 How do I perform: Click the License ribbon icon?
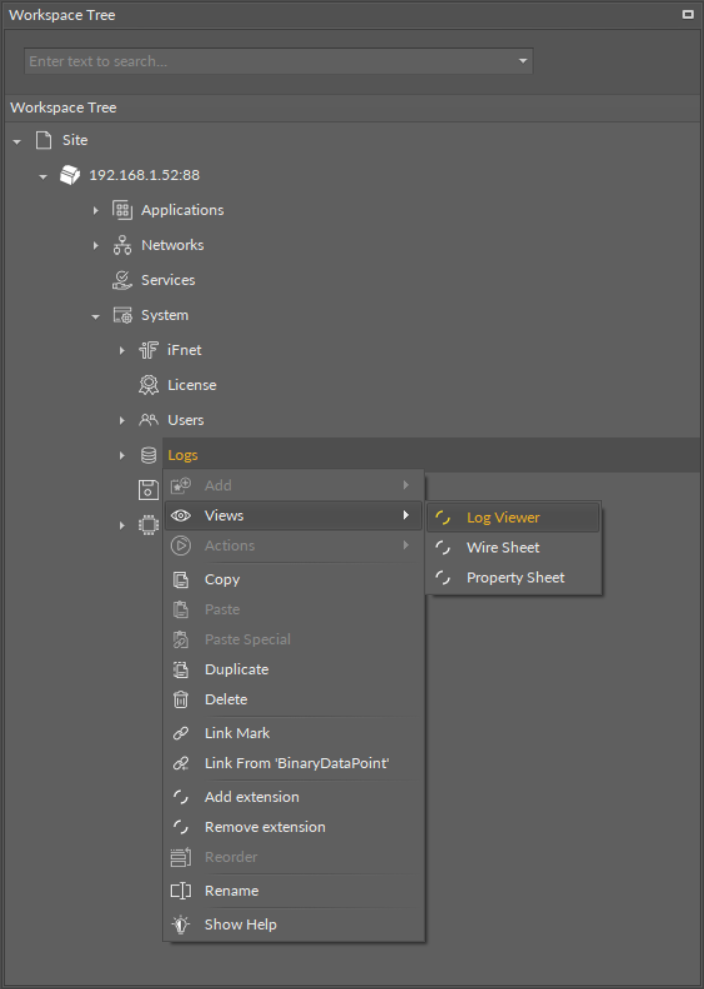(148, 385)
